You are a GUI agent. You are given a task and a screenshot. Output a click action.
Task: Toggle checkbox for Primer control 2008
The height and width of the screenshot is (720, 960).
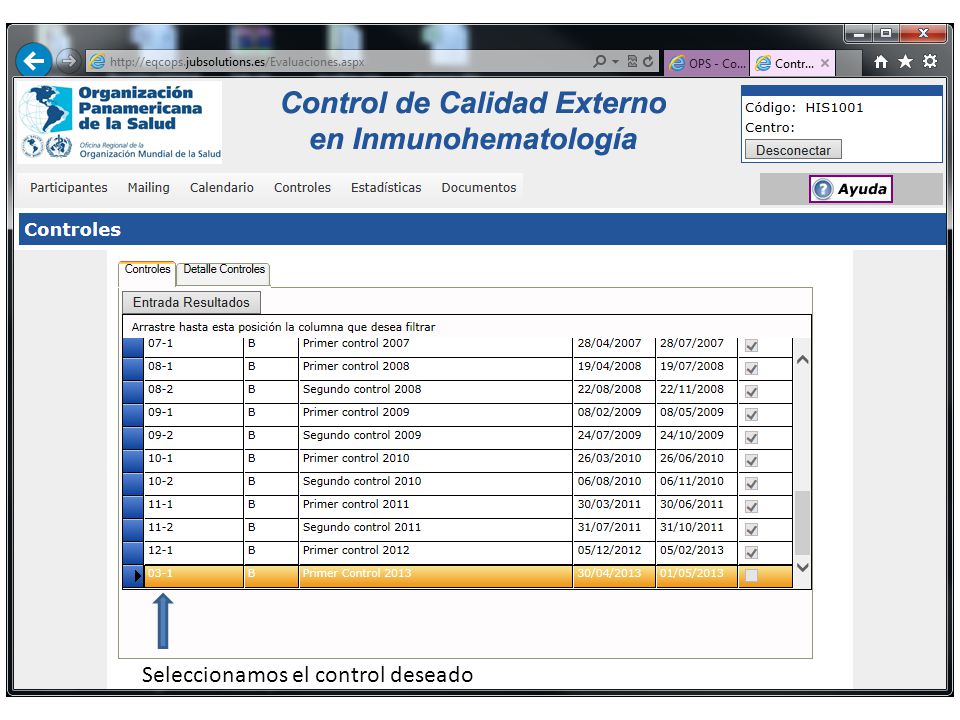[x=751, y=369]
